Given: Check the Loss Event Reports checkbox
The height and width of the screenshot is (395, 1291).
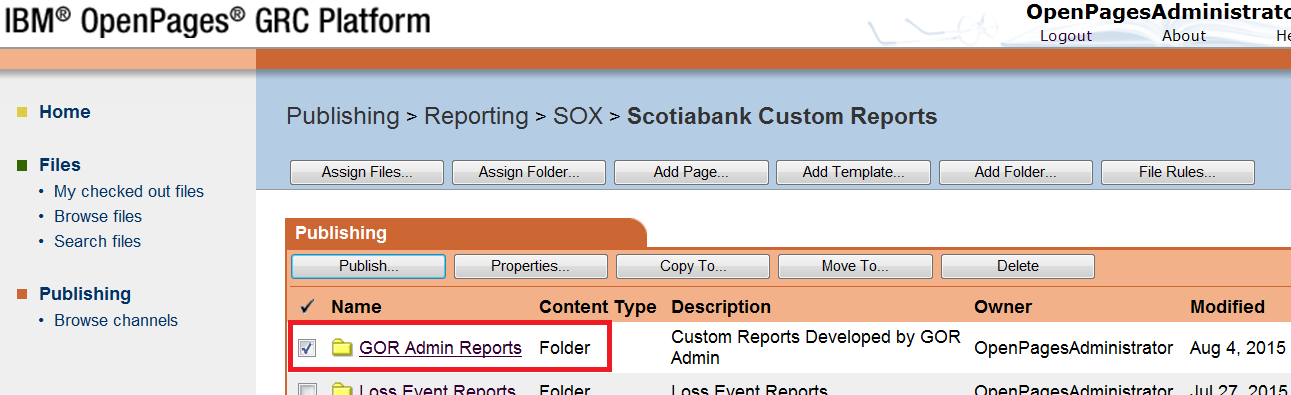Looking at the screenshot, I should 308,389.
